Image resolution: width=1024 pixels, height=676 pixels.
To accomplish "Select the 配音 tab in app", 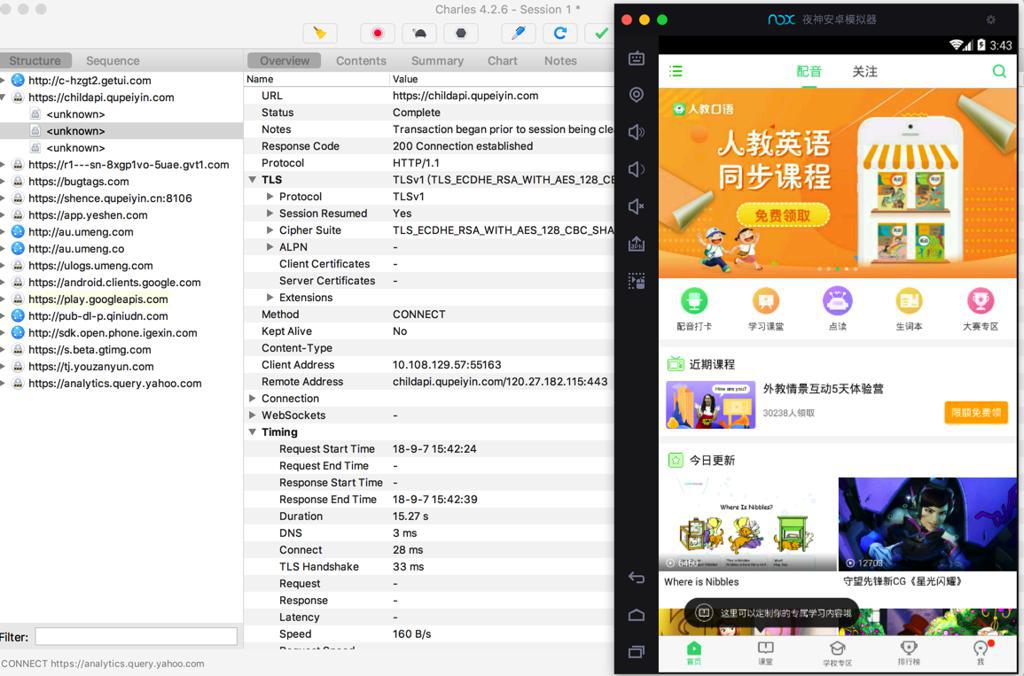I will [809, 71].
